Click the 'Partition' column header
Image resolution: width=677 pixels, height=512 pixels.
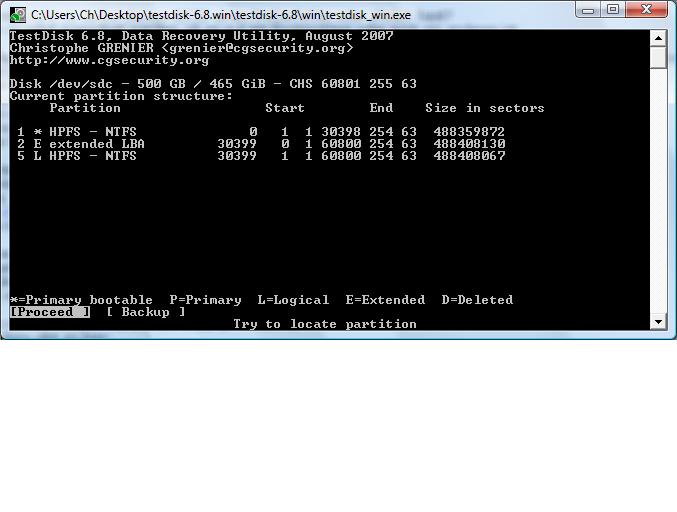tap(85, 108)
